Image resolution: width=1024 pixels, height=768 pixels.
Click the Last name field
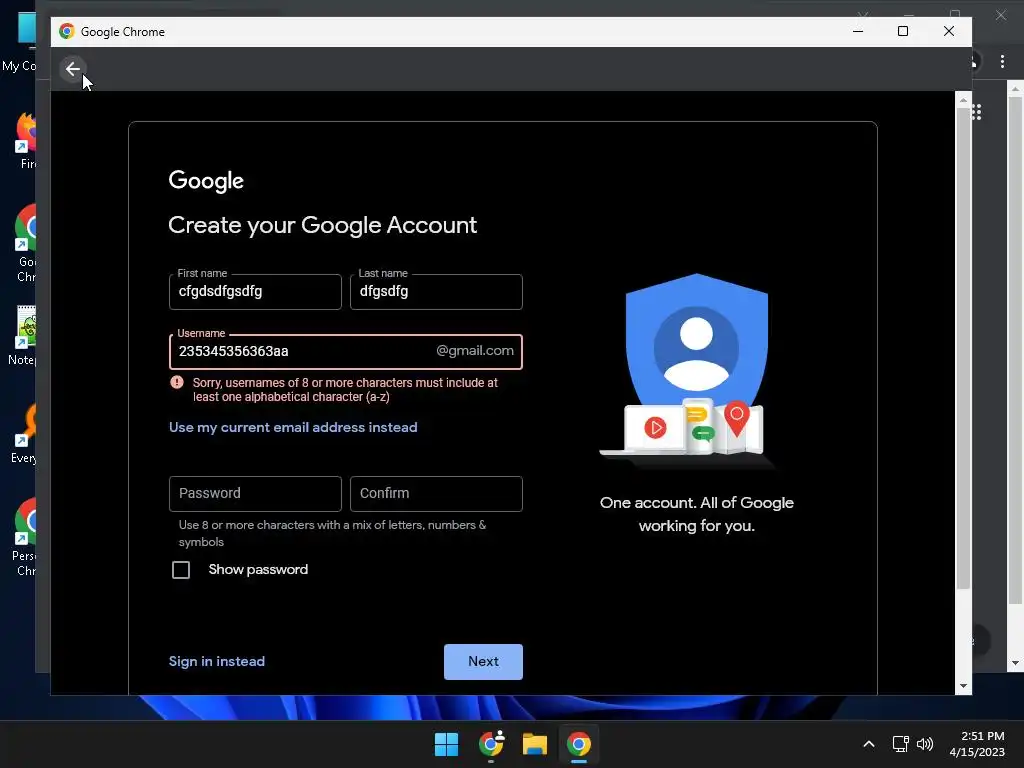pyautogui.click(x=436, y=292)
